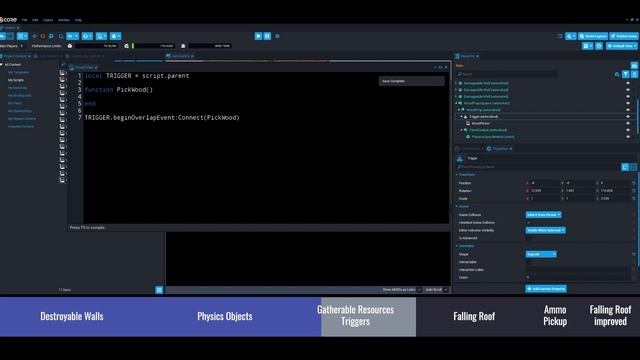Toggle the Interactable checkbox
This screenshot has height=360, width=640.
[x=529, y=262]
